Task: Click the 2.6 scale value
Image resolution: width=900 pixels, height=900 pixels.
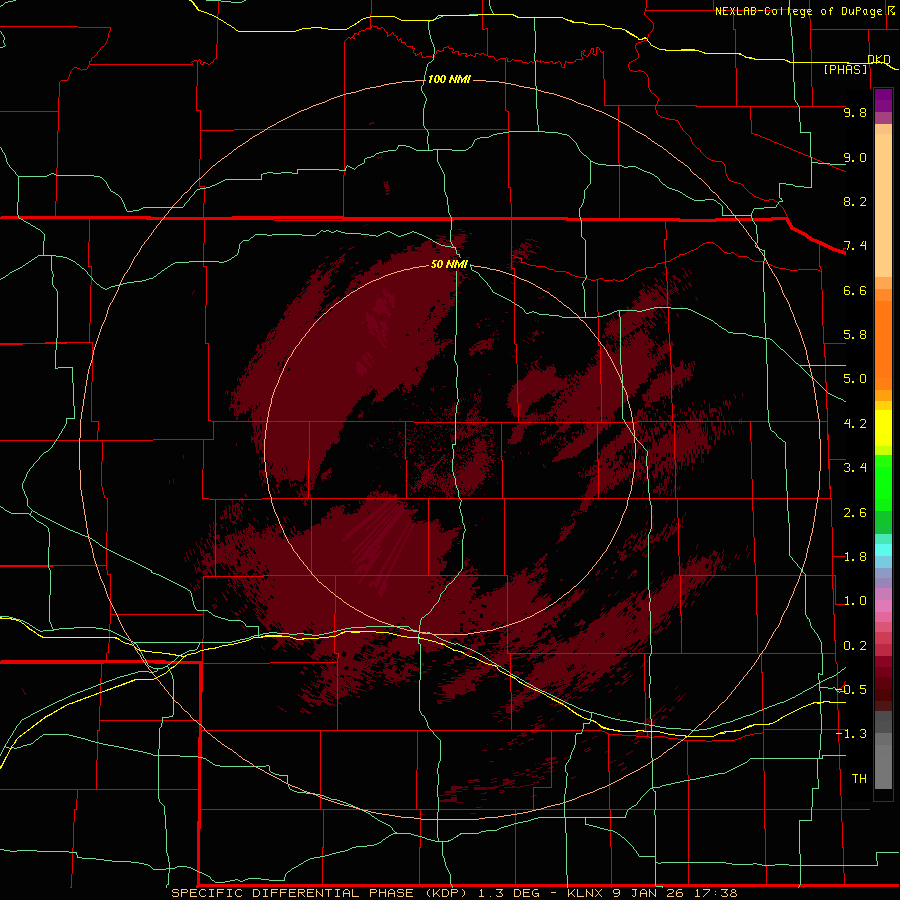Action: 855,513
